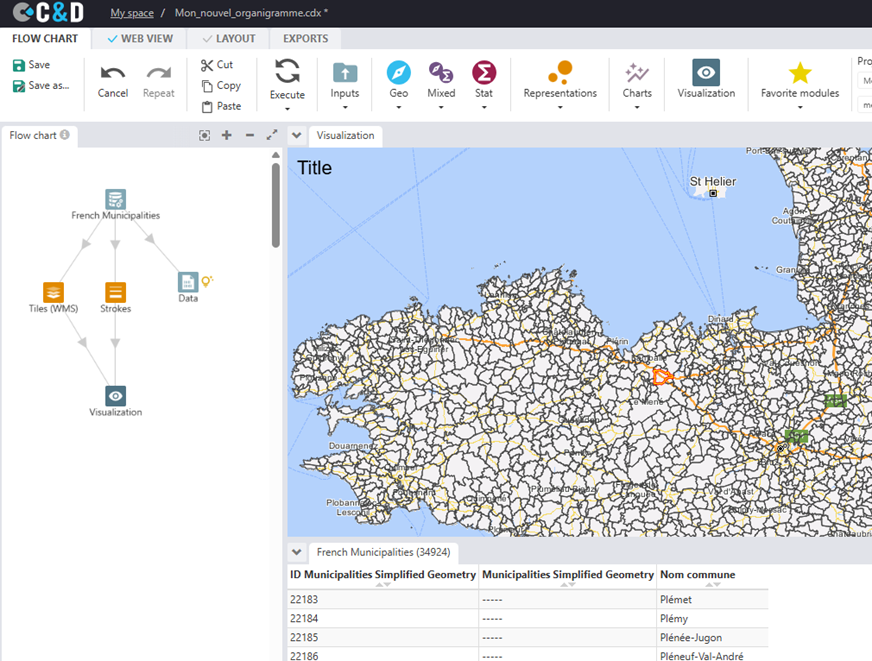Open the Stat sigma module icon
872x661 pixels.
484,73
